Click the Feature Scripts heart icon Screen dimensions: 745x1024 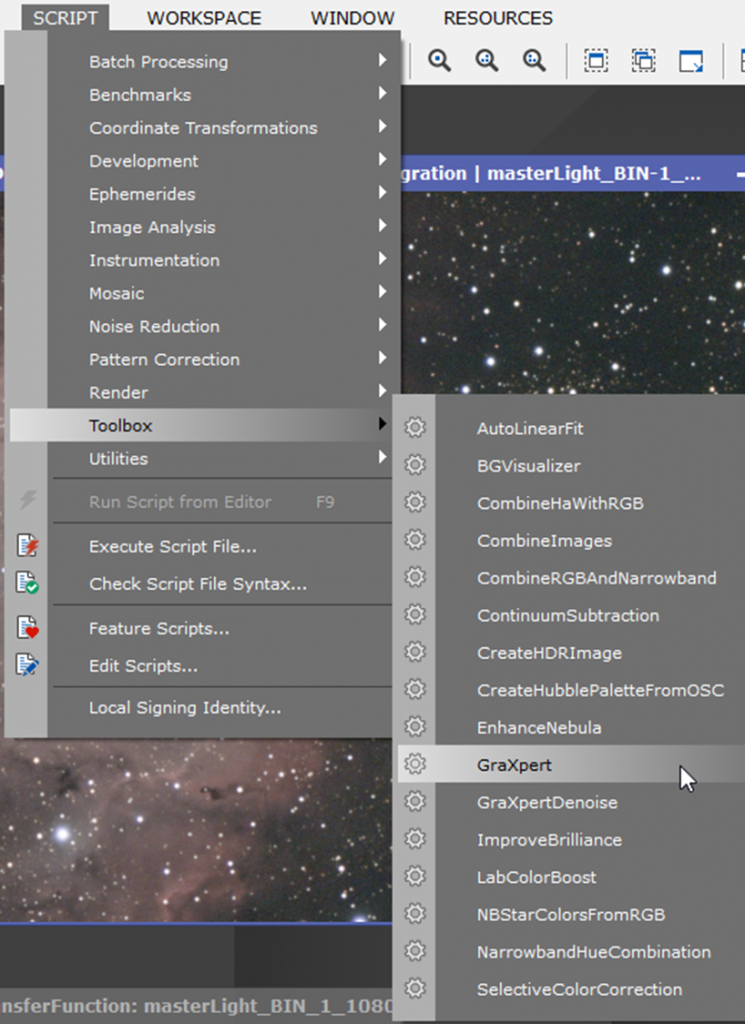click(x=28, y=628)
